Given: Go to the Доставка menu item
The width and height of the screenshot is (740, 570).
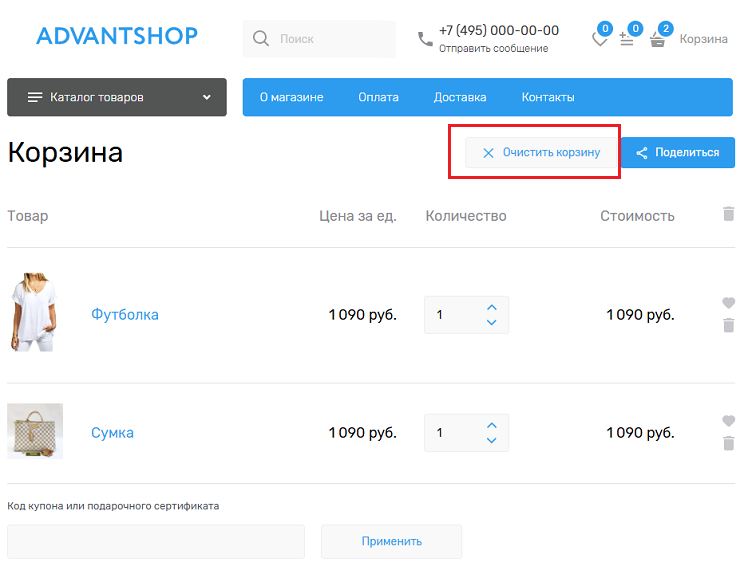Looking at the screenshot, I should pos(460,97).
